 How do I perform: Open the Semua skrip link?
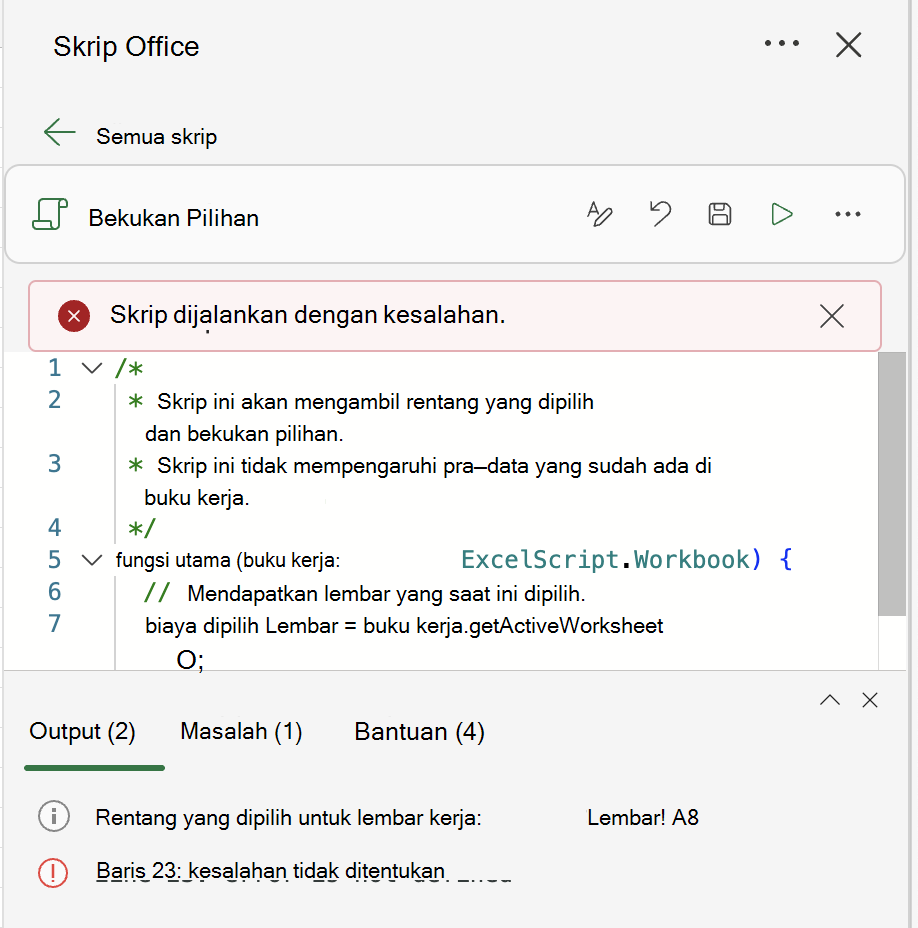pos(156,137)
